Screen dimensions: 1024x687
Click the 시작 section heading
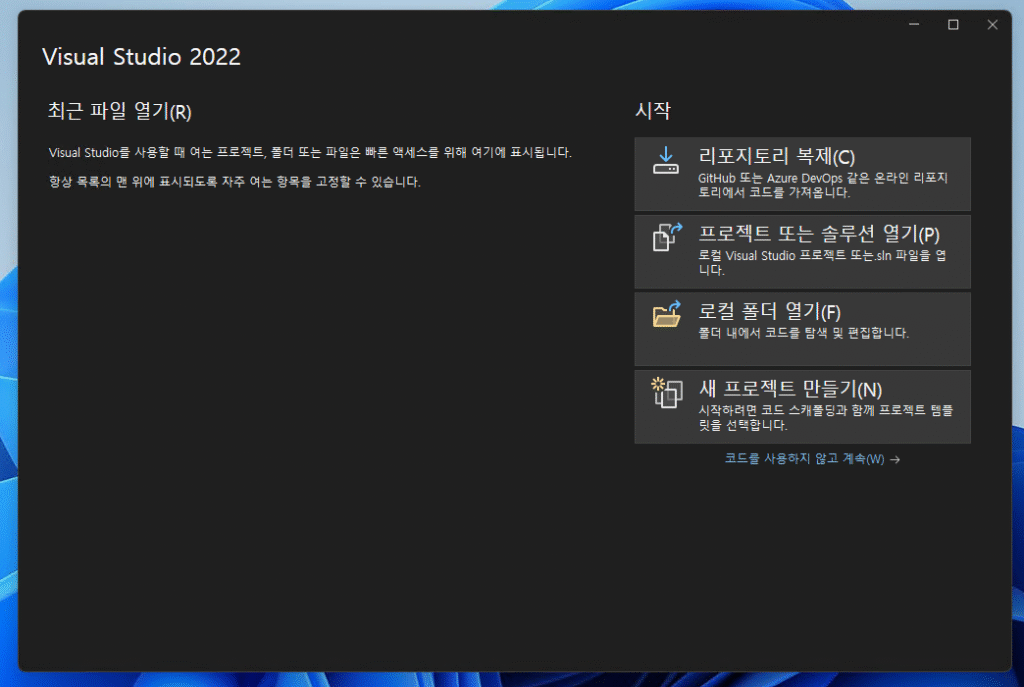coord(652,111)
